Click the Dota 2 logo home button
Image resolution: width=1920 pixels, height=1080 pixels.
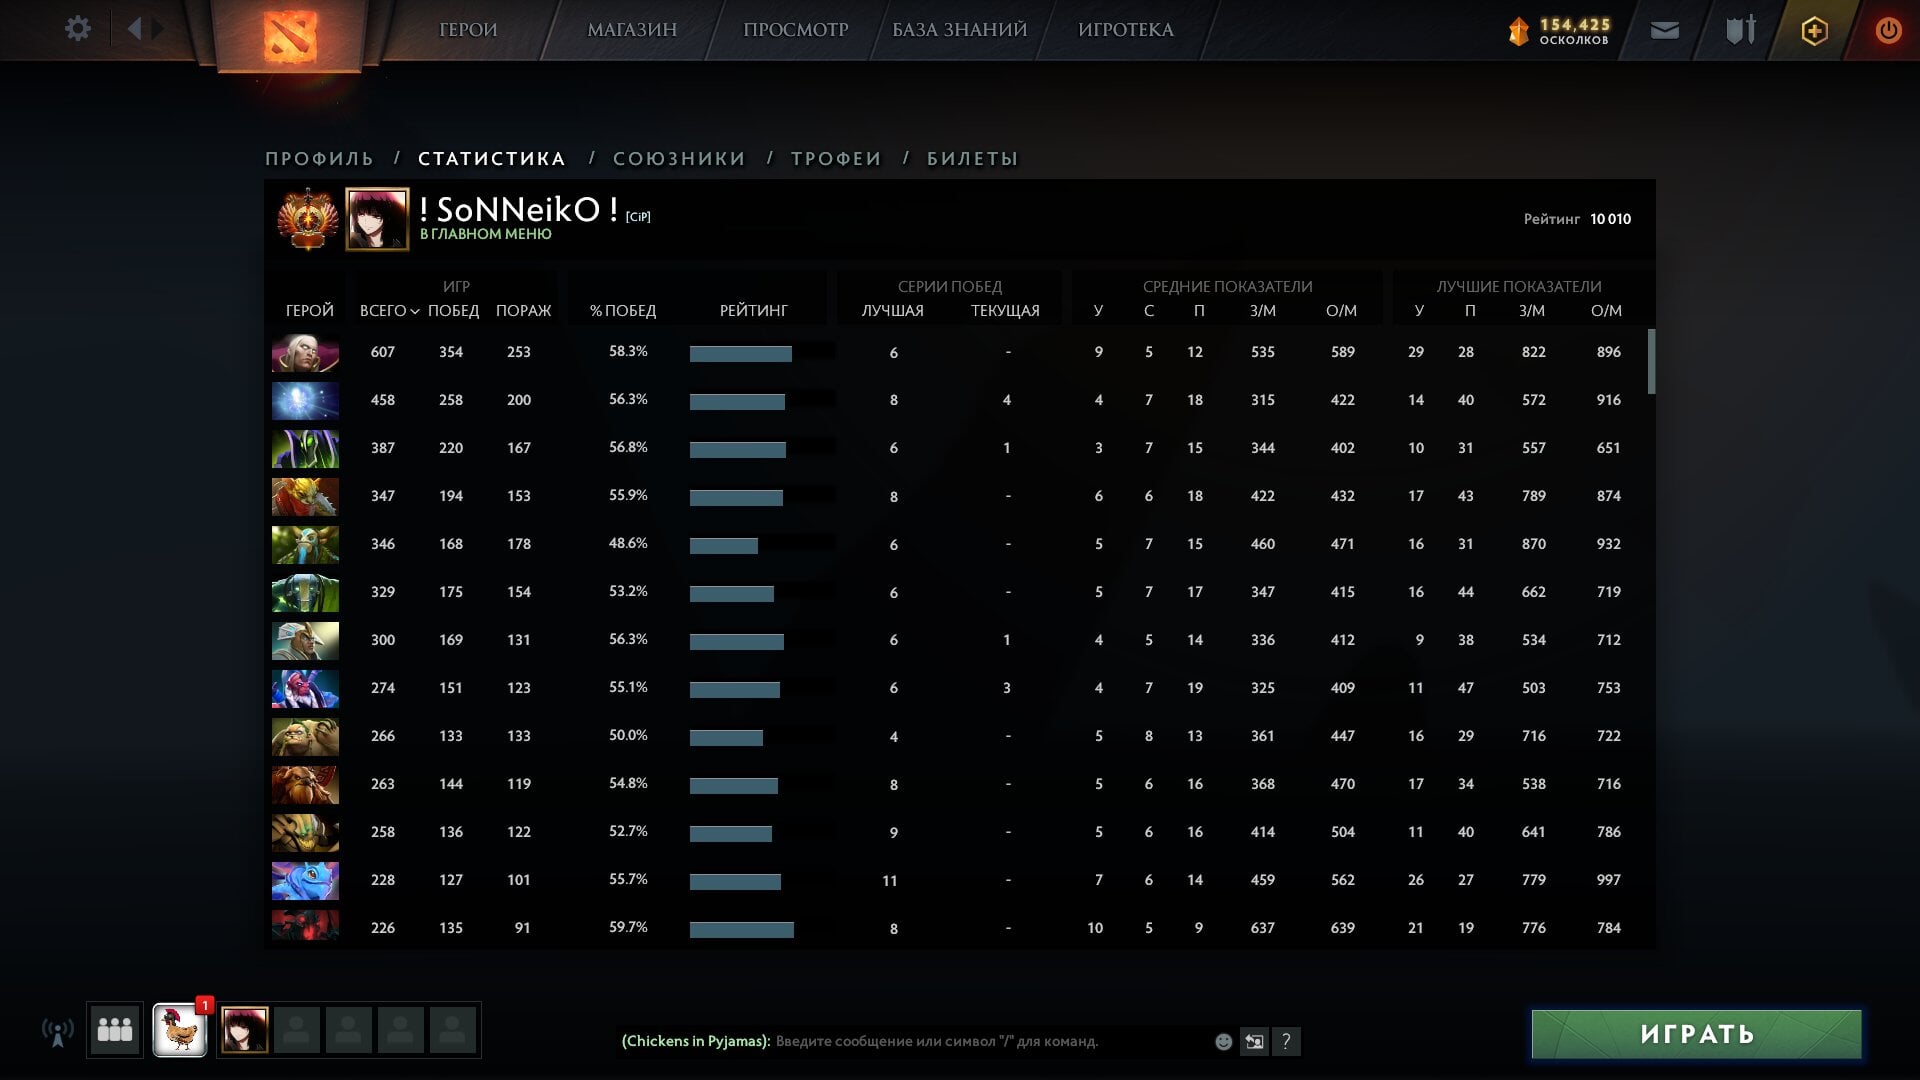point(290,35)
